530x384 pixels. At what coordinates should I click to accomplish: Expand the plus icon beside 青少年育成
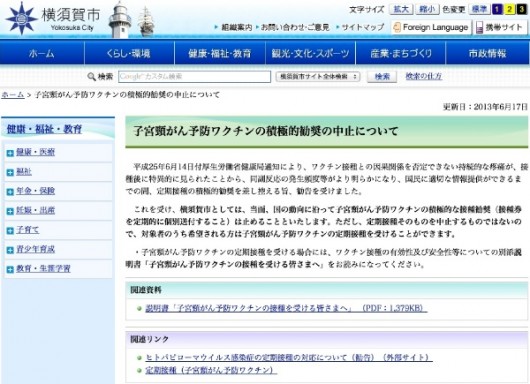coord(10,250)
